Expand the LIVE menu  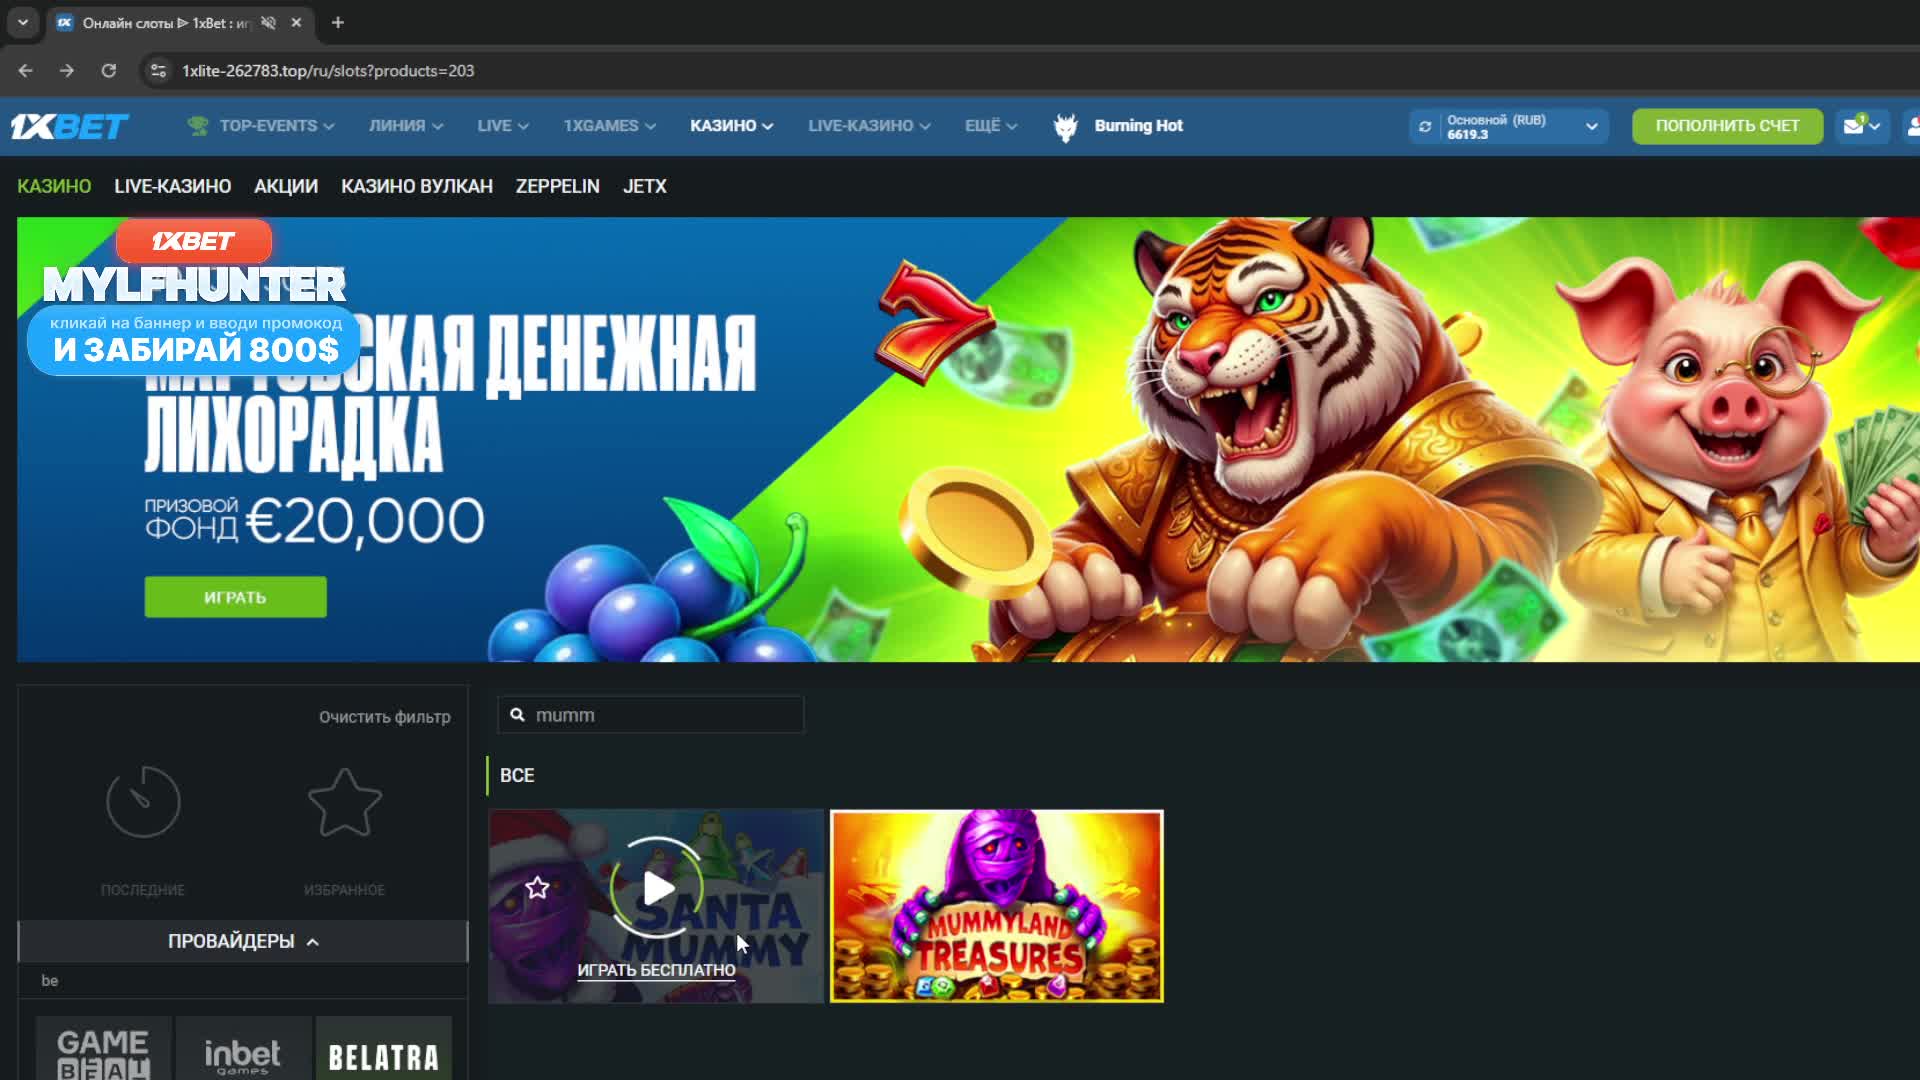tap(503, 126)
